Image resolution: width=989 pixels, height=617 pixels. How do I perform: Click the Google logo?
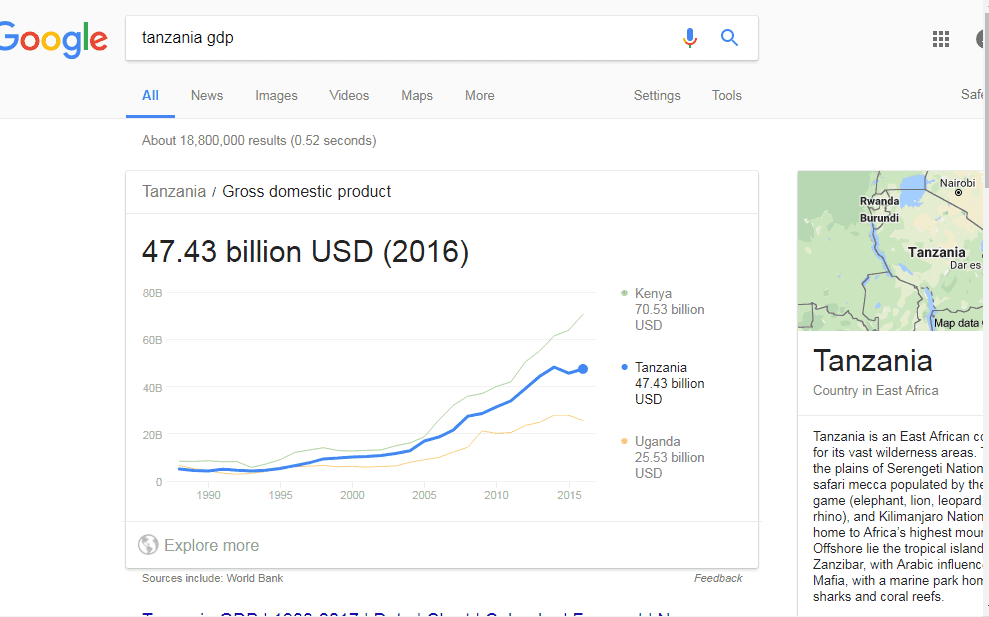pos(54,39)
